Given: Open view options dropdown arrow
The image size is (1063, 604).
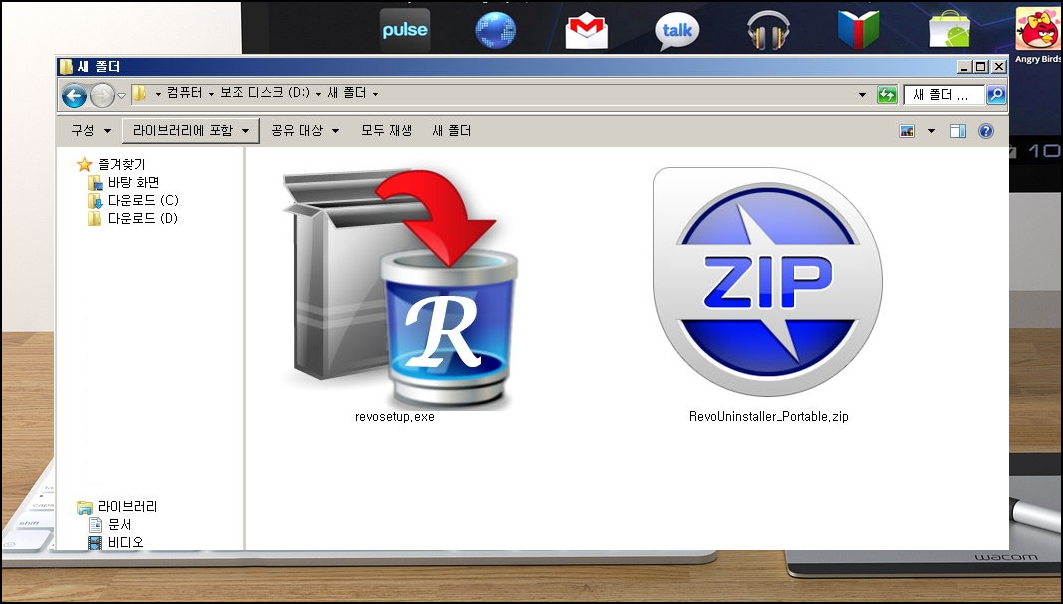Looking at the screenshot, I should click(x=931, y=131).
